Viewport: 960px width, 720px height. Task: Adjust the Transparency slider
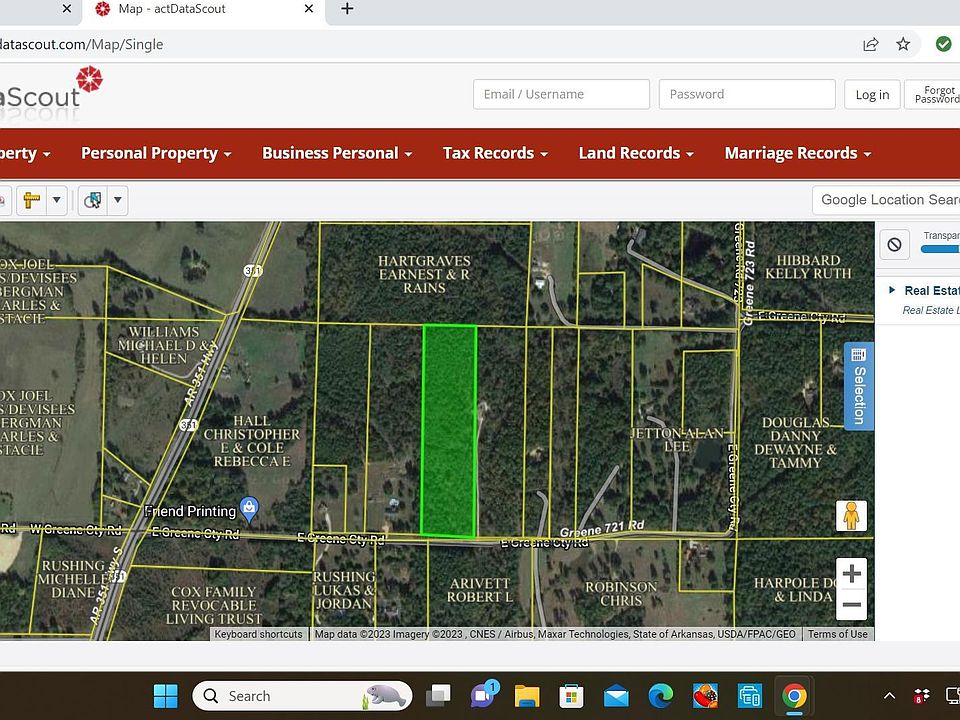940,249
